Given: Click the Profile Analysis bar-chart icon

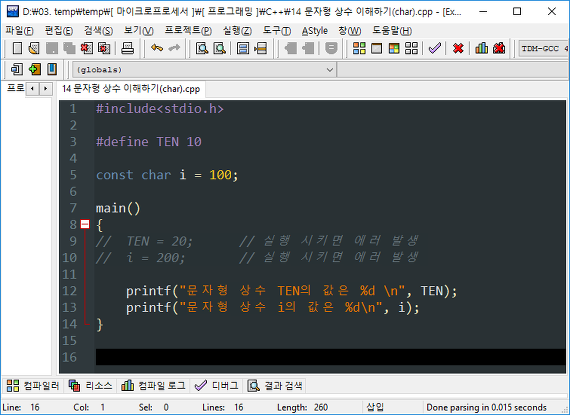Looking at the screenshot, I should 482,48.
